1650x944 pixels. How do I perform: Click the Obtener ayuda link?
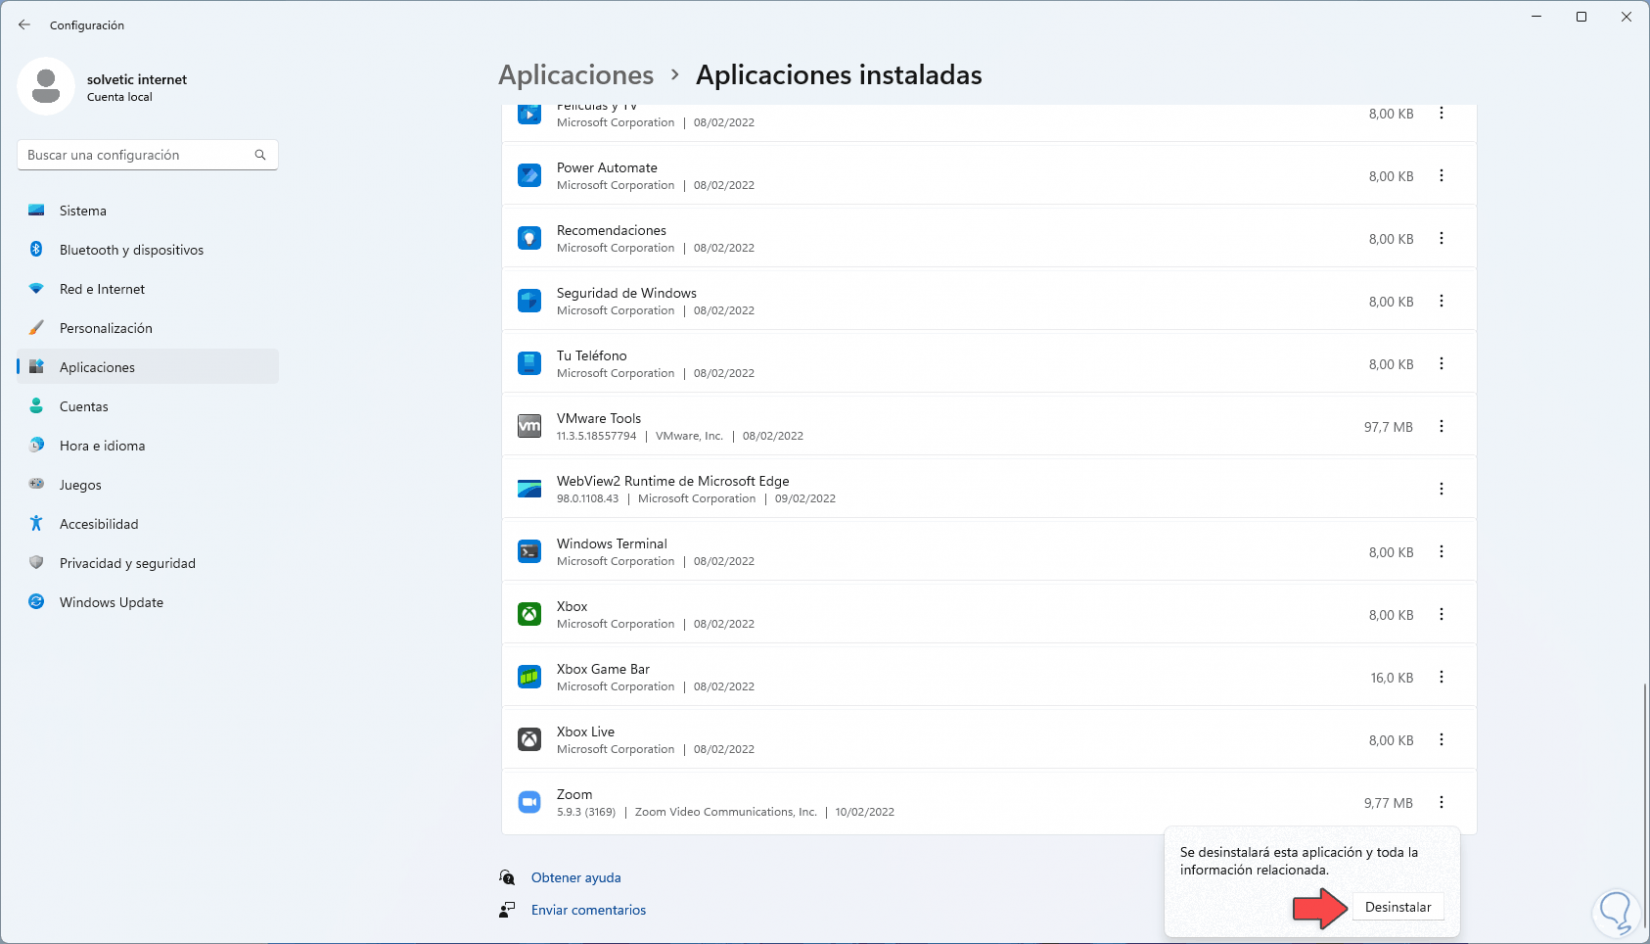pyautogui.click(x=576, y=878)
